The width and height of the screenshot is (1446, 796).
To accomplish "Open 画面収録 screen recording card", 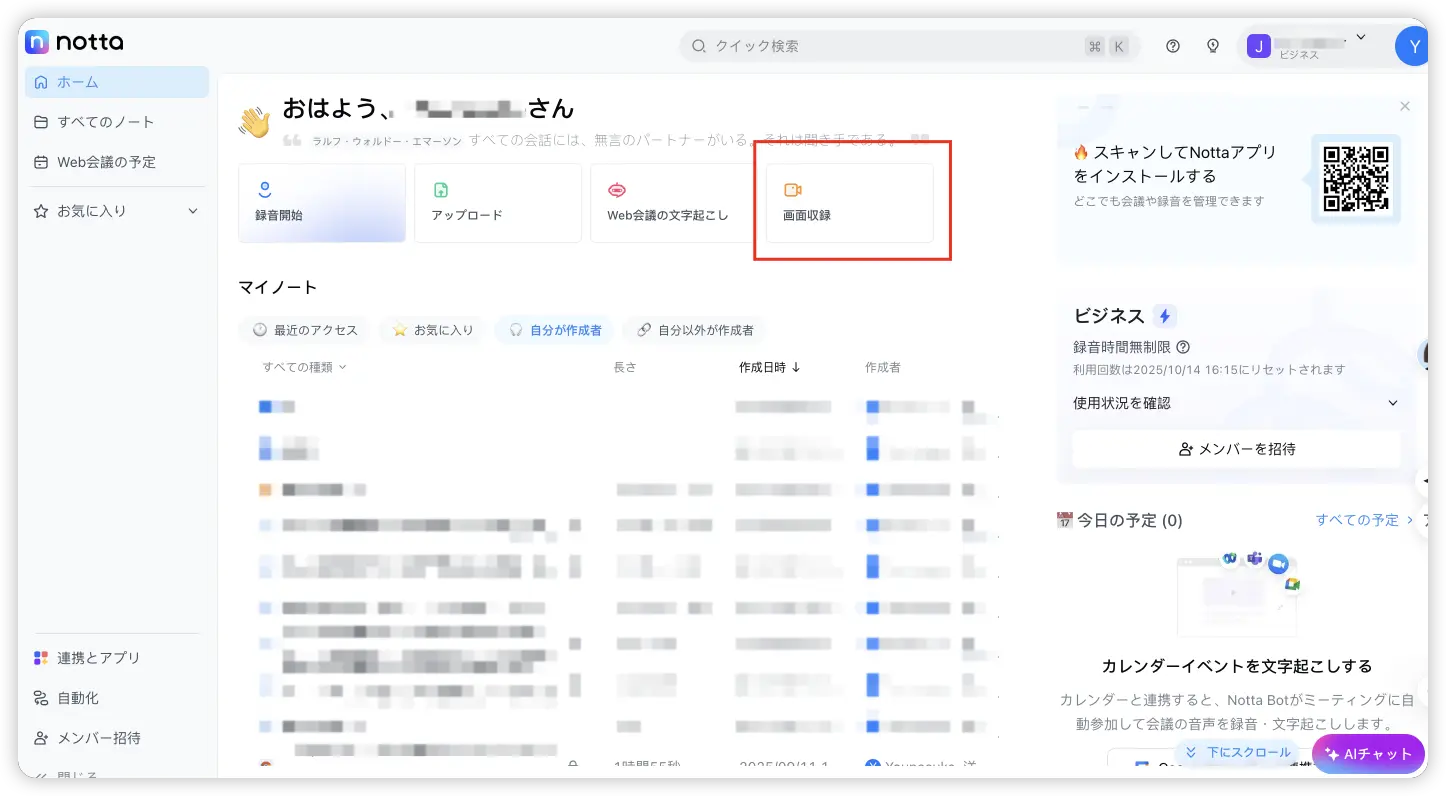I will (x=849, y=203).
